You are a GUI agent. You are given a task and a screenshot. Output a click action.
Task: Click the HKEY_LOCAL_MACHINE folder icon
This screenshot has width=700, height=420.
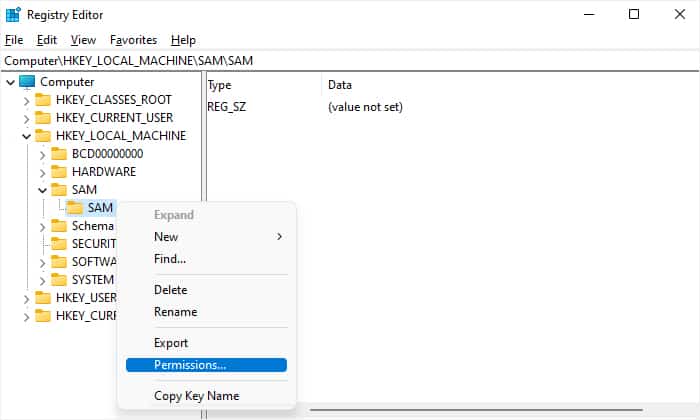(43, 136)
